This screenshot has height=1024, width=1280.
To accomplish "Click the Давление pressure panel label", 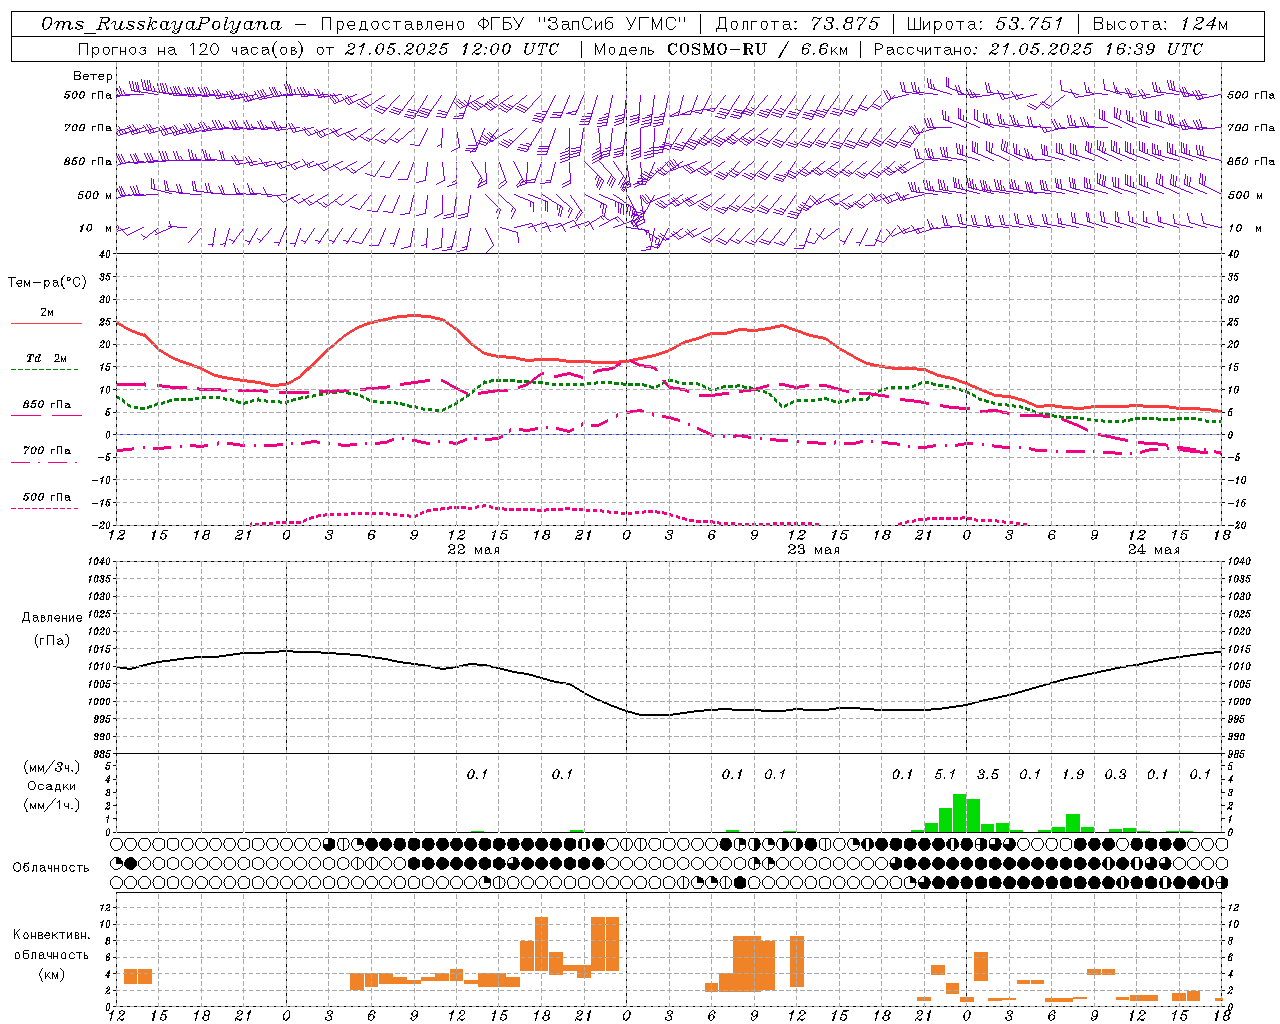I will (x=52, y=618).
